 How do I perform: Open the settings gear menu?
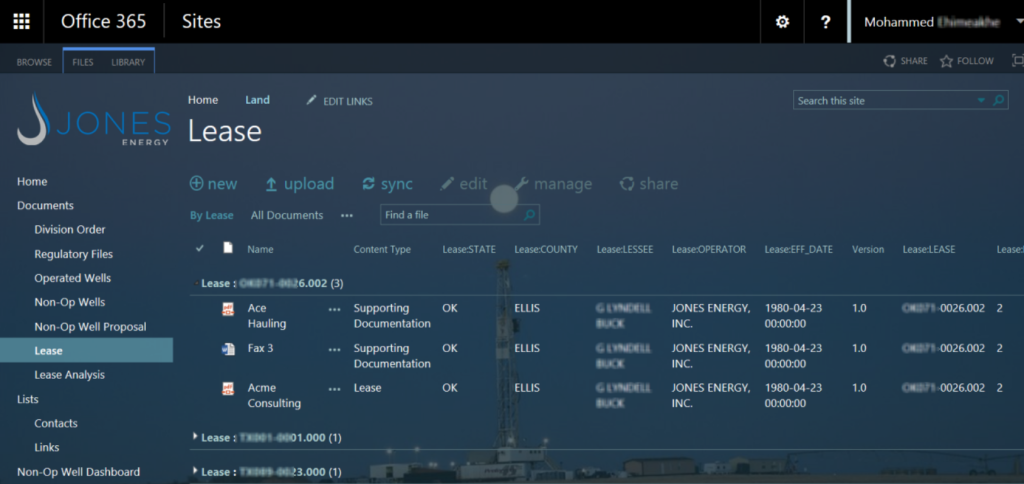point(782,22)
